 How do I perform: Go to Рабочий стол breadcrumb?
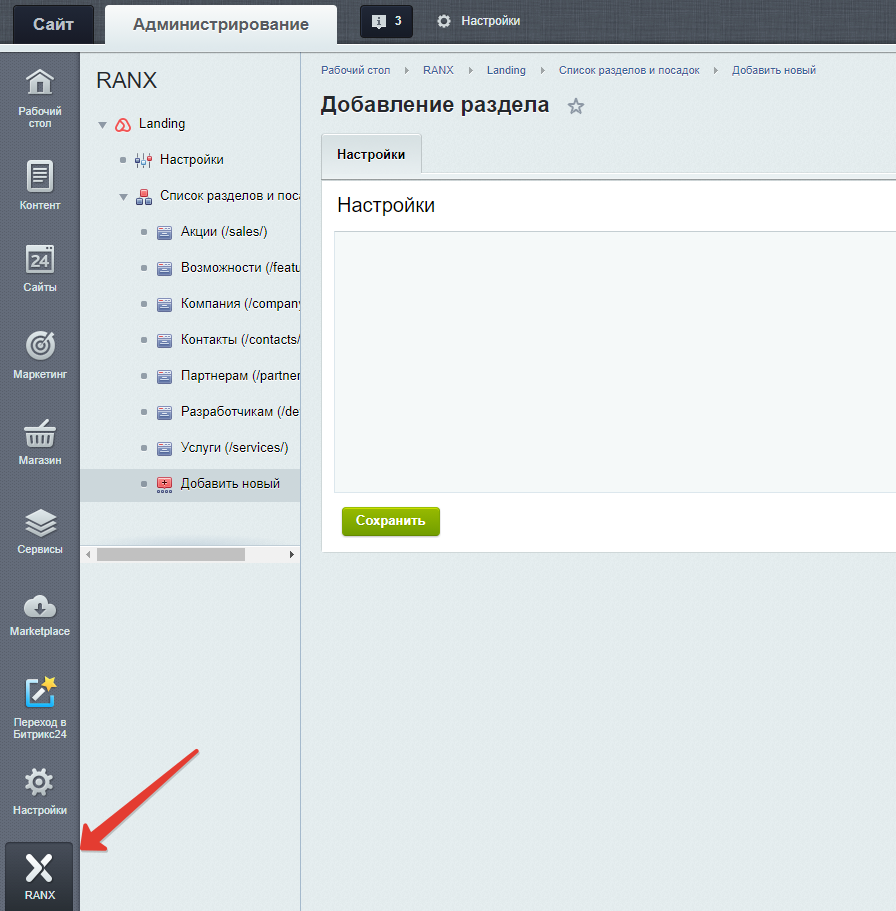tap(356, 70)
